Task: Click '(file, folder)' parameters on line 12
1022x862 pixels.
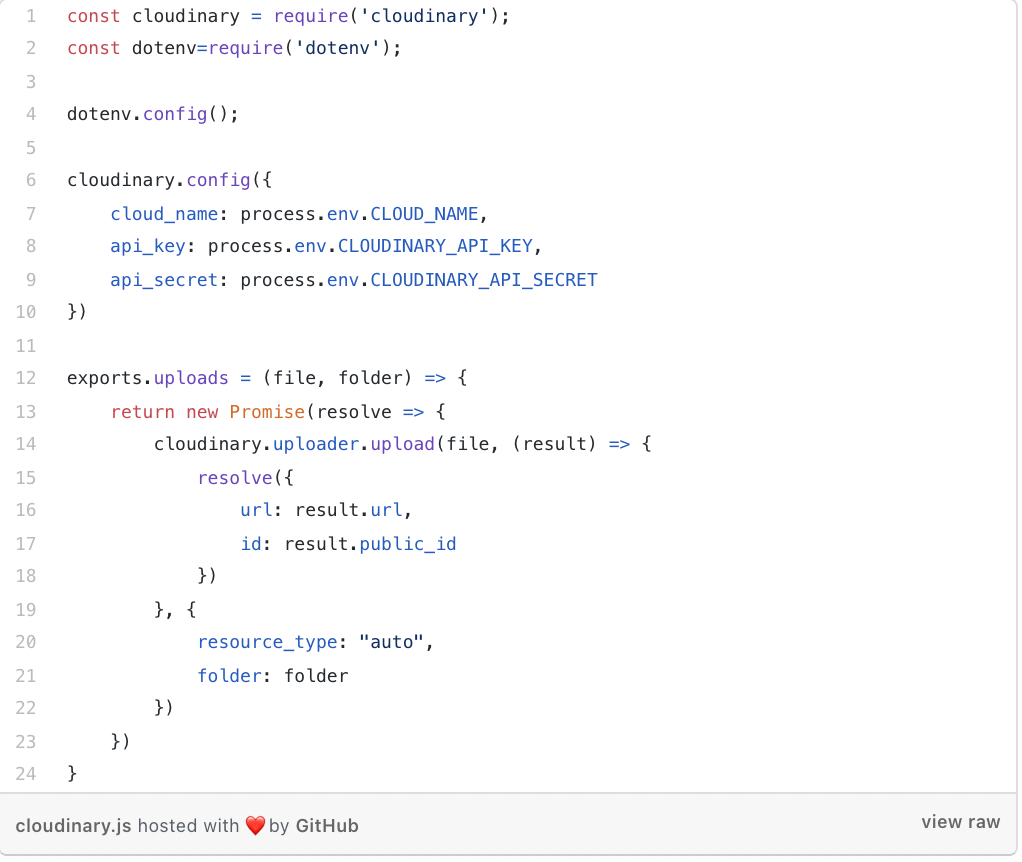Action: [338, 378]
